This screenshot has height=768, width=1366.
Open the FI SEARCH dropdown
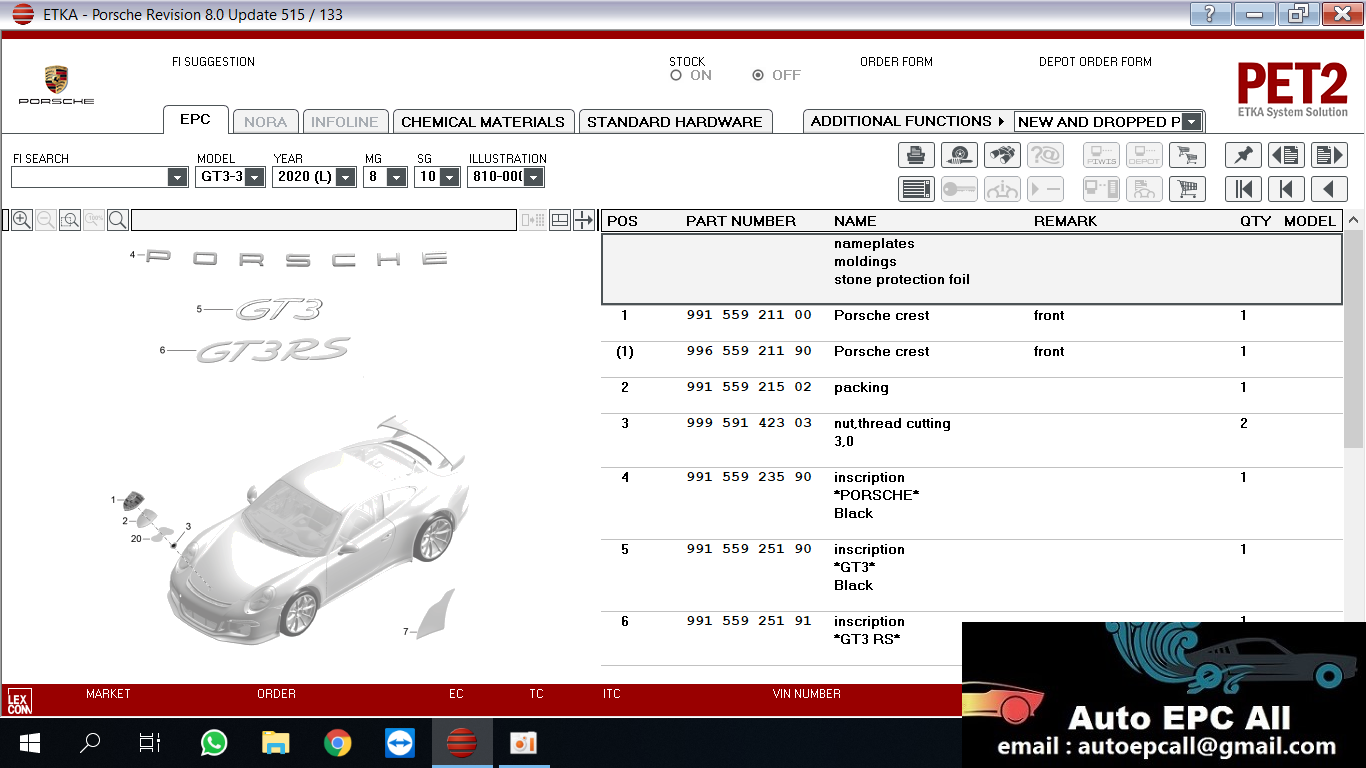(x=177, y=177)
